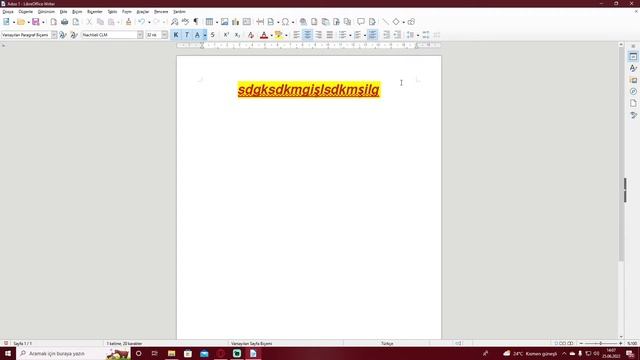Select the Line drawing tool
Image resolution: width=640 pixels, height=360 pixels.
(x=385, y=22)
